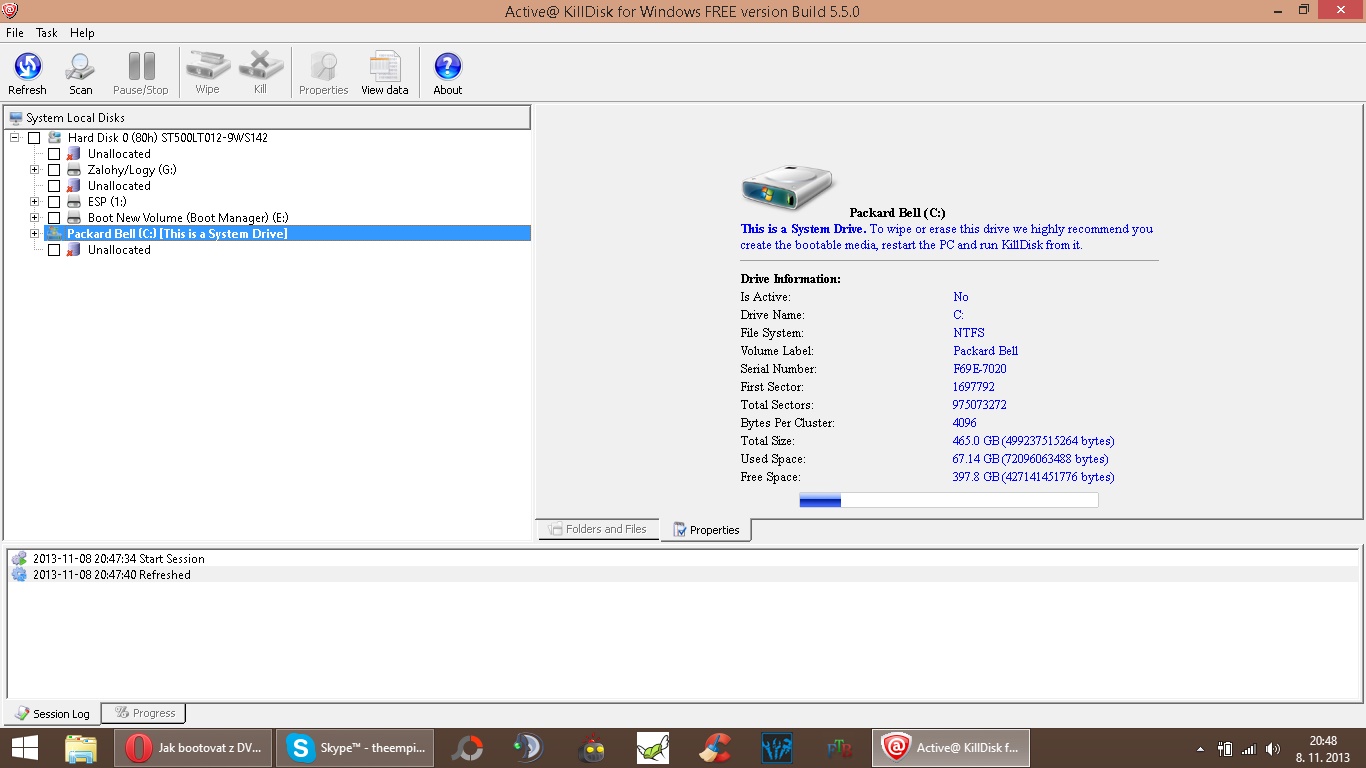Image resolution: width=1366 pixels, height=768 pixels.
Task: Show hidden system tray icons arrow
Action: [1200, 748]
